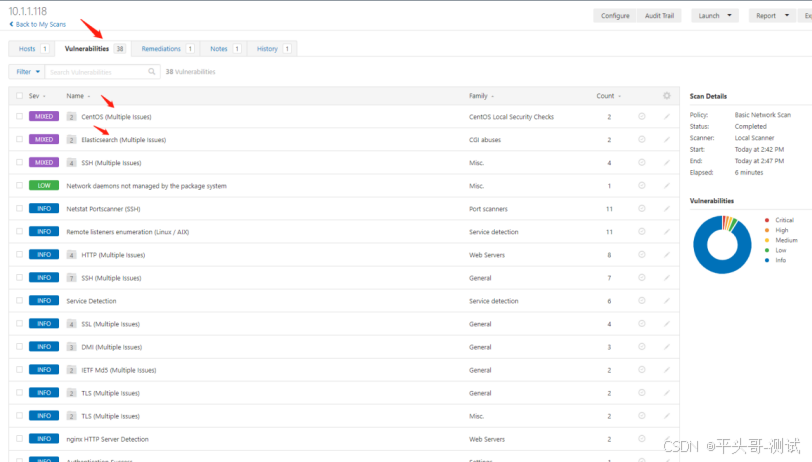Click circle icon in SSL (Multiple Issues) row

click(642, 324)
